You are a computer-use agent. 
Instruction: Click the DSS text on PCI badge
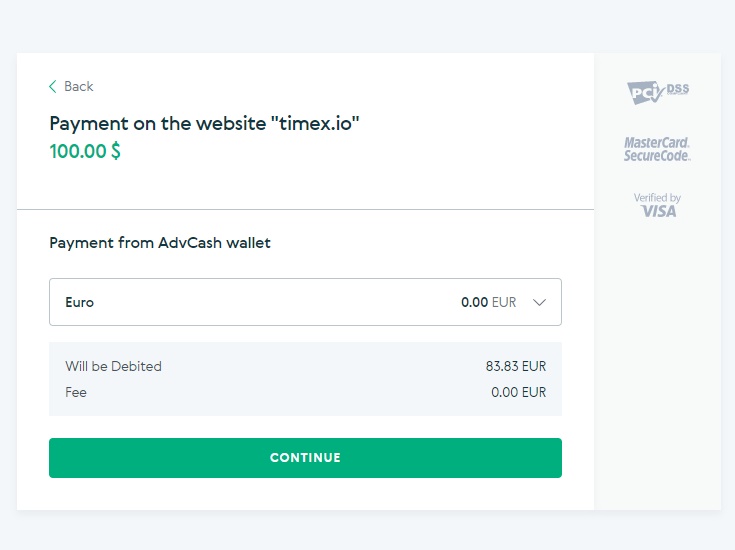[x=678, y=89]
